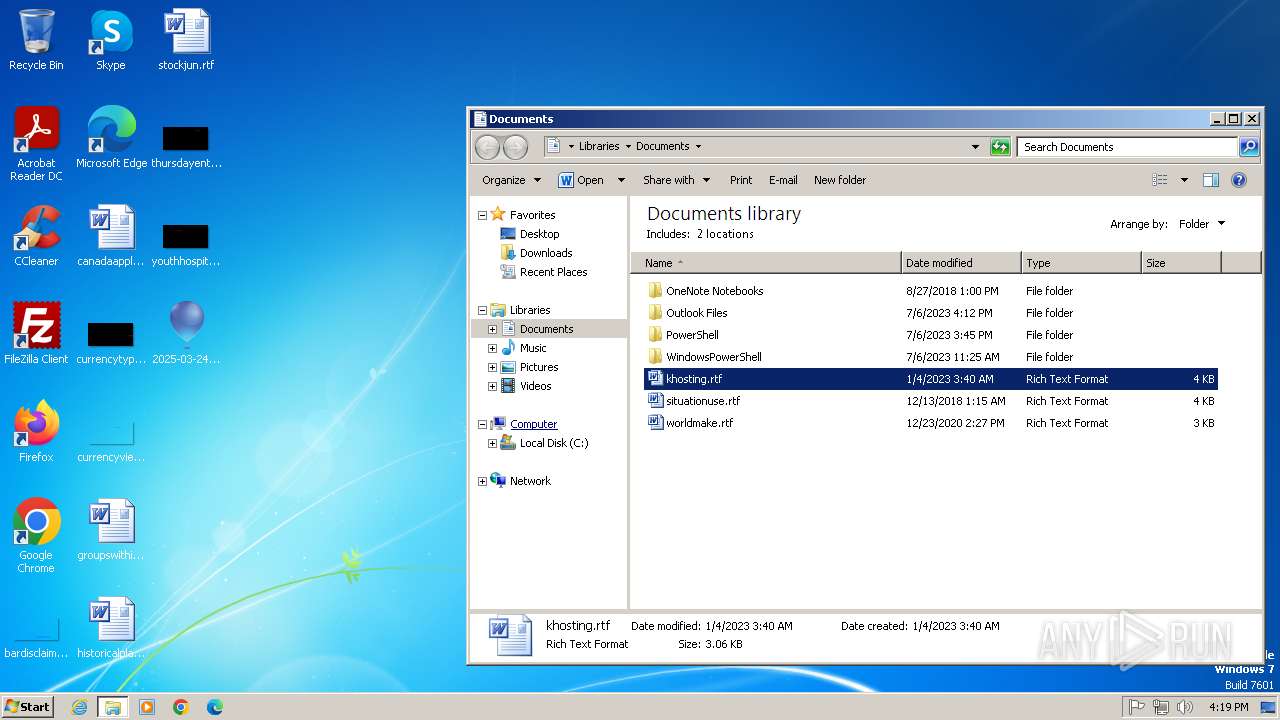Viewport: 1280px width, 720px height.
Task: Click the Forward navigation button in Explorer
Action: (x=515, y=147)
